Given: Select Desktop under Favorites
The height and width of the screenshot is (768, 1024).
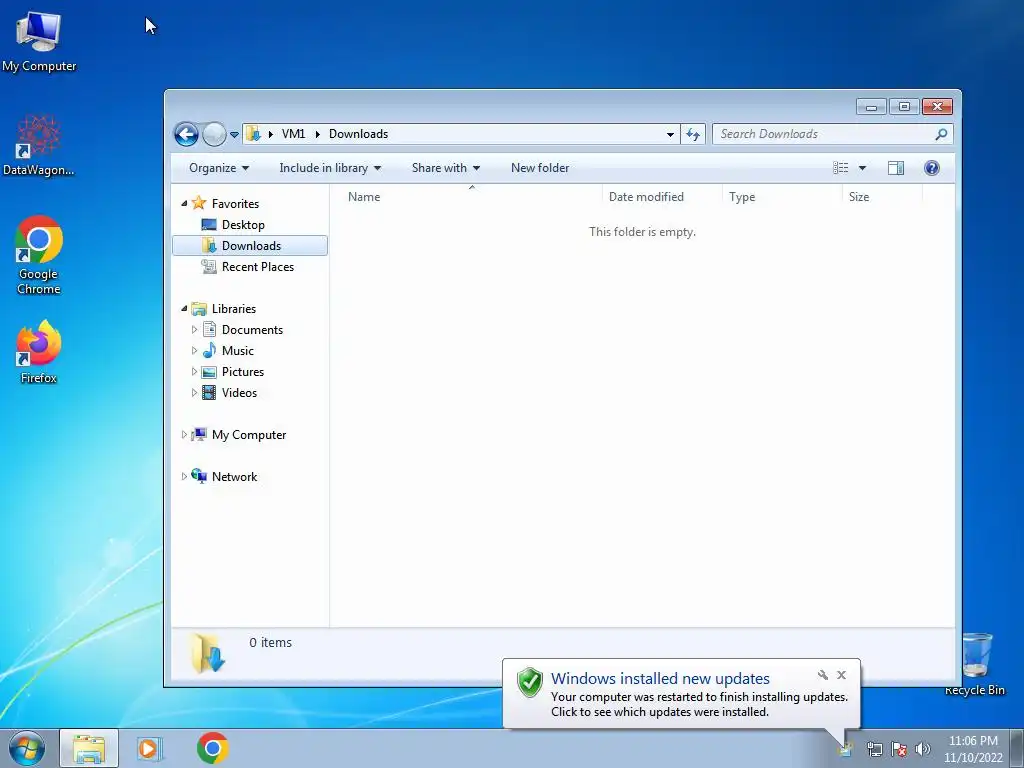Looking at the screenshot, I should [x=243, y=225].
